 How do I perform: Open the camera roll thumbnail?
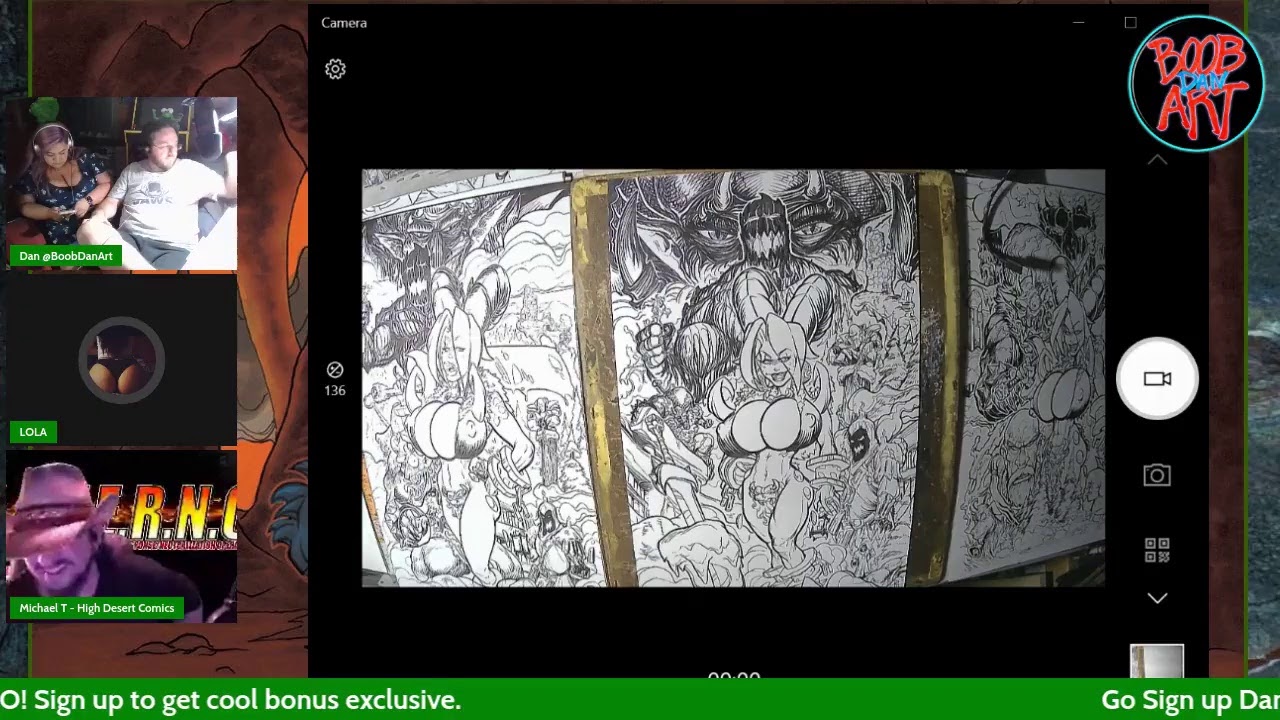[1157, 661]
